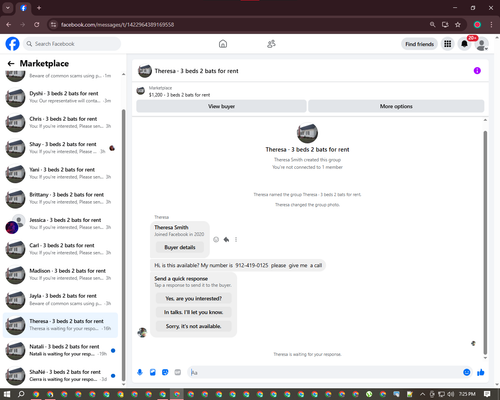The width and height of the screenshot is (500, 400).
Task: Open the account profile avatar menu
Action: 481,44
